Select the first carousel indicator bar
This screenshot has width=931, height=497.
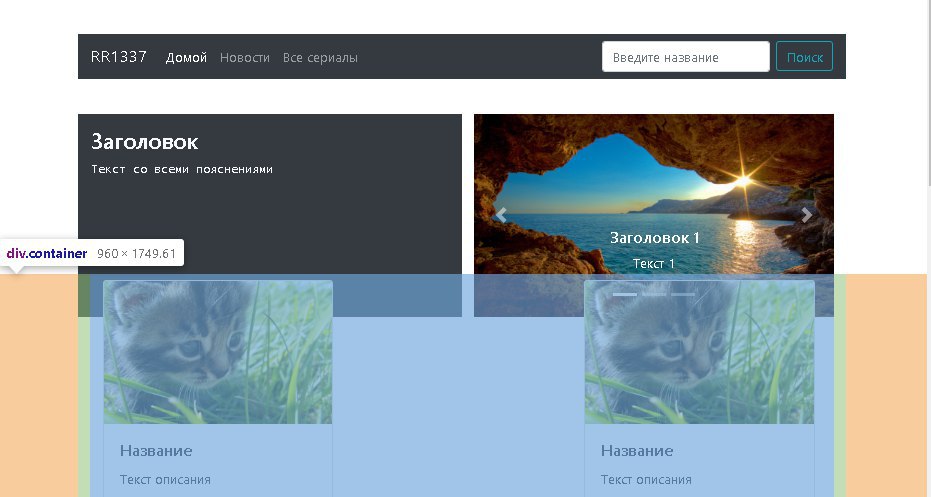tap(625, 295)
